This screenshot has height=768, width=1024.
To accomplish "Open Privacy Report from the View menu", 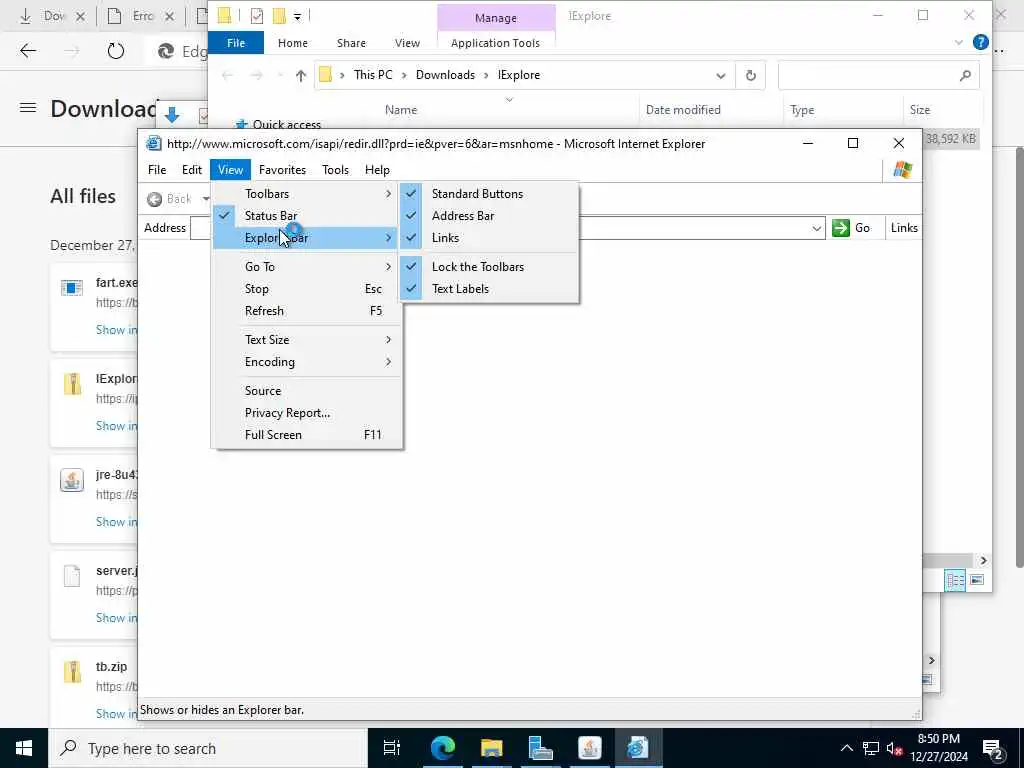I will [x=306, y=413].
